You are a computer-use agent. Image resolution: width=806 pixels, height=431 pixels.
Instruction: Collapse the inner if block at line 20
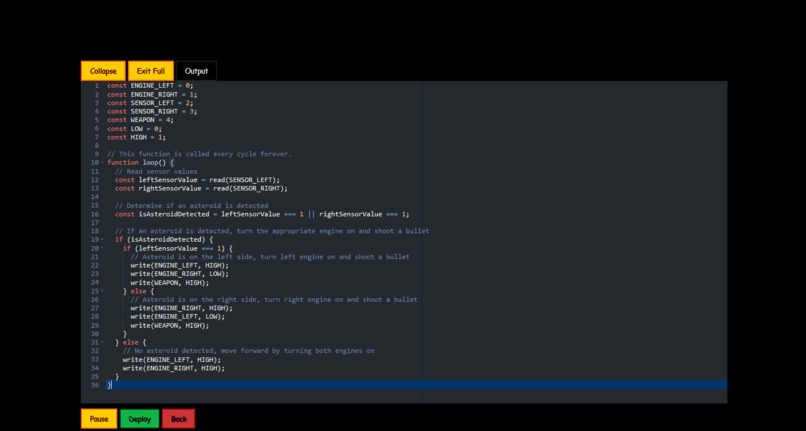(102, 248)
